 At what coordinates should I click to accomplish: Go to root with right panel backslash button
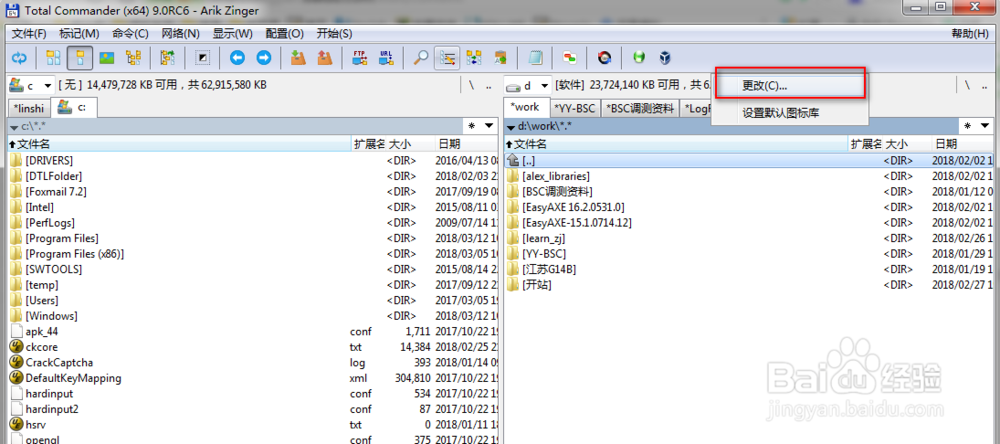(967, 85)
